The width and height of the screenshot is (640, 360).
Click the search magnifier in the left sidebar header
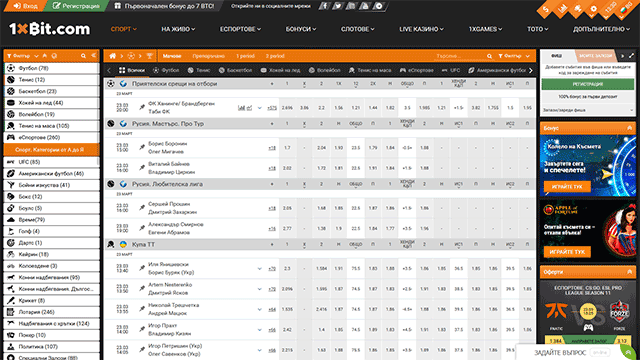pyautogui.click(x=83, y=56)
